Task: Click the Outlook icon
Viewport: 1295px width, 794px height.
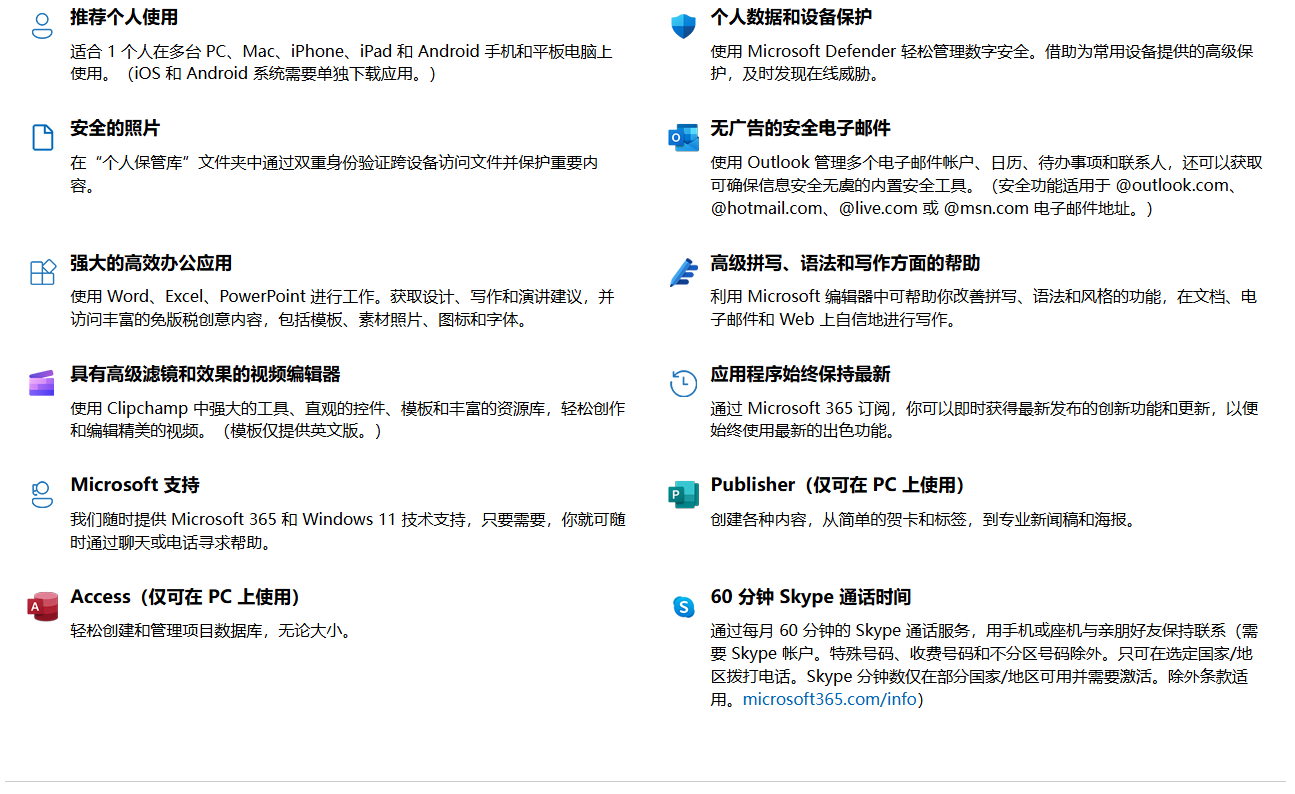Action: point(683,137)
